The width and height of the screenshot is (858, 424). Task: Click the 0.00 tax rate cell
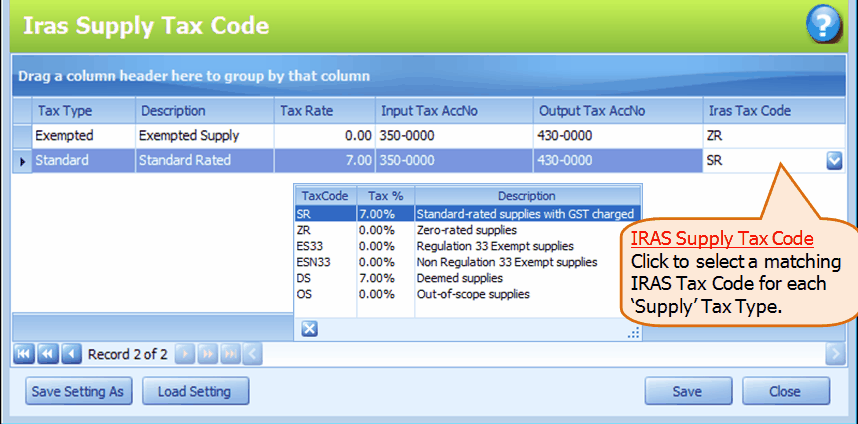pos(324,136)
